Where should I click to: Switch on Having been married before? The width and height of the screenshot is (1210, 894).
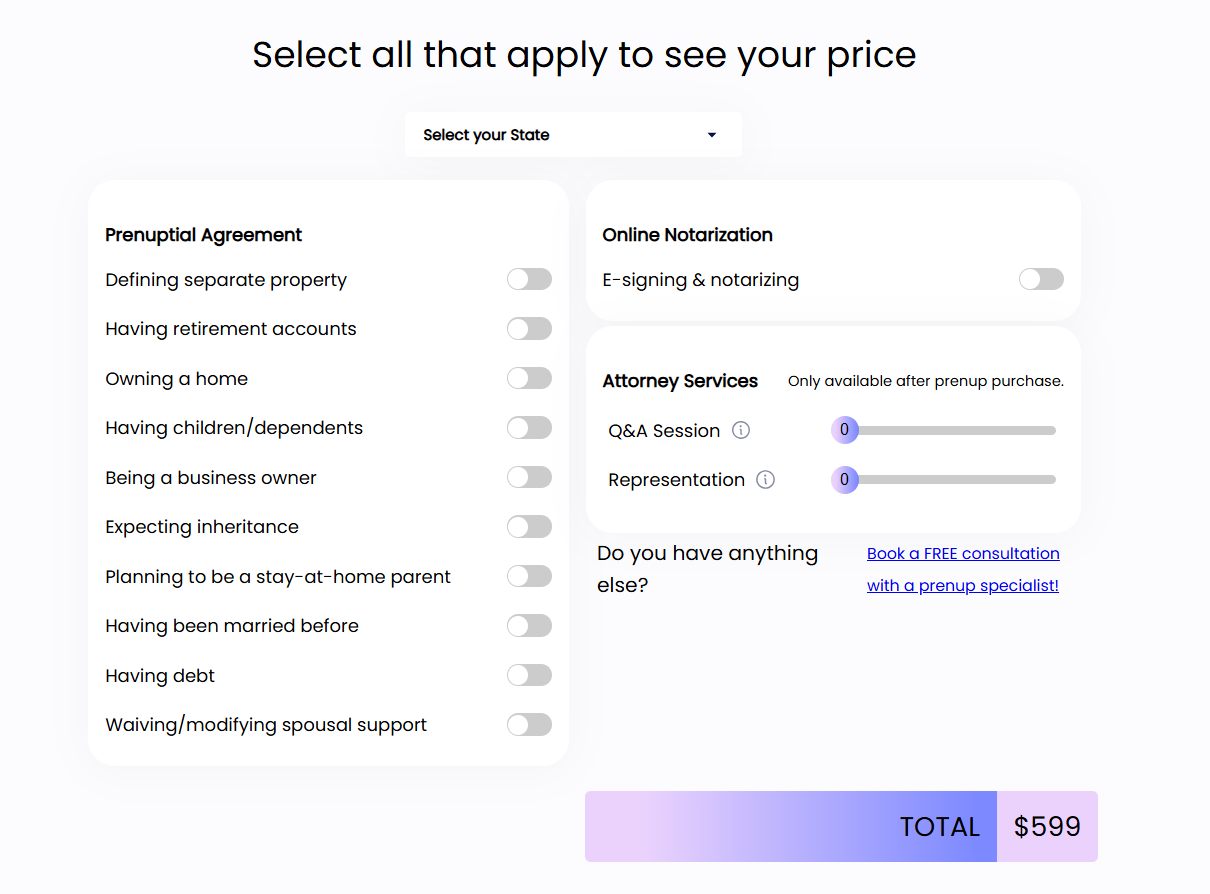[x=529, y=626]
